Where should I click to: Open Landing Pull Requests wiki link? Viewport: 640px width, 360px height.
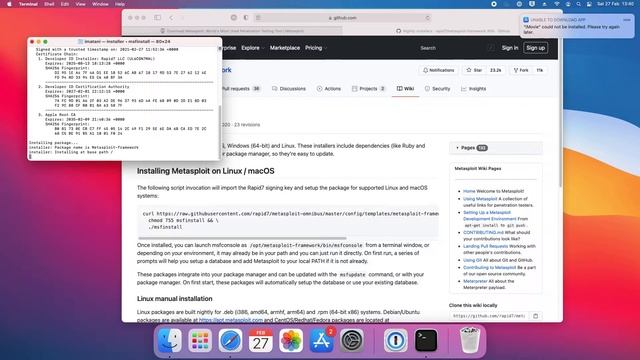click(487, 246)
